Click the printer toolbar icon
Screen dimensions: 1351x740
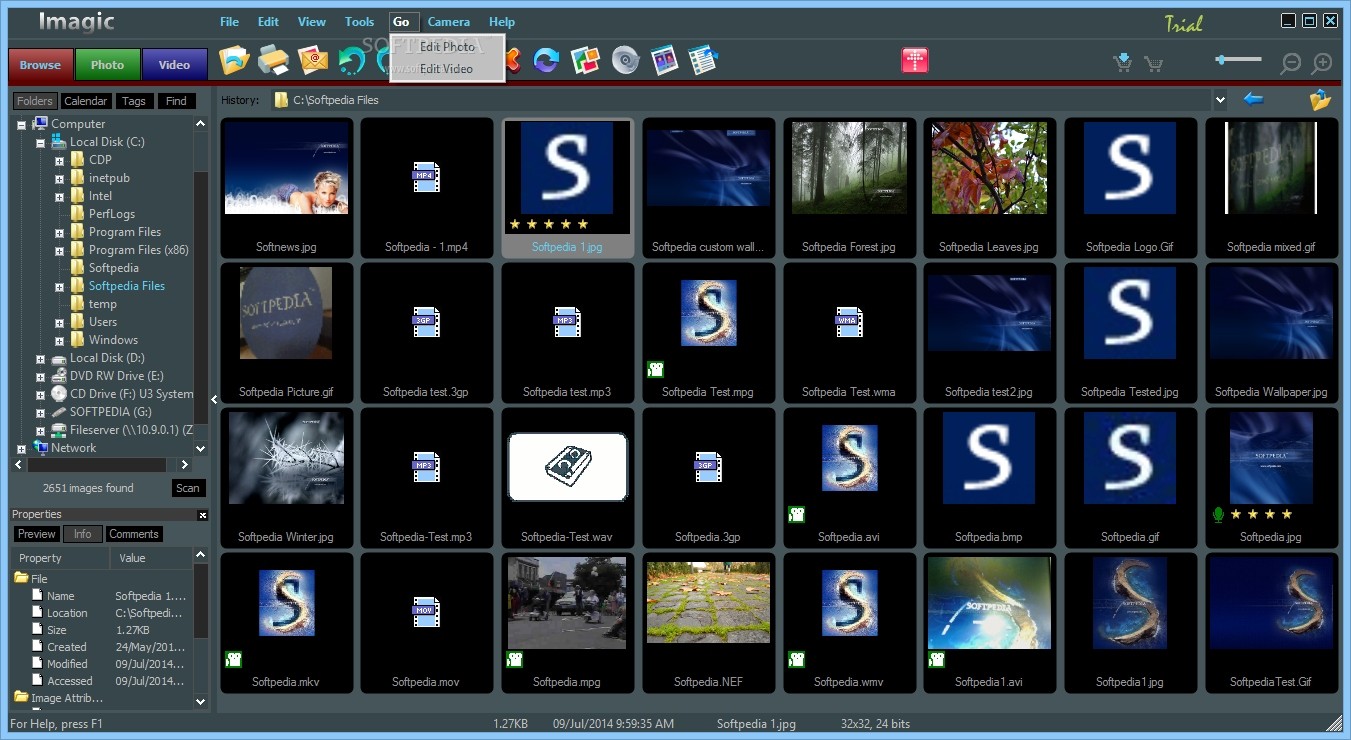273,61
